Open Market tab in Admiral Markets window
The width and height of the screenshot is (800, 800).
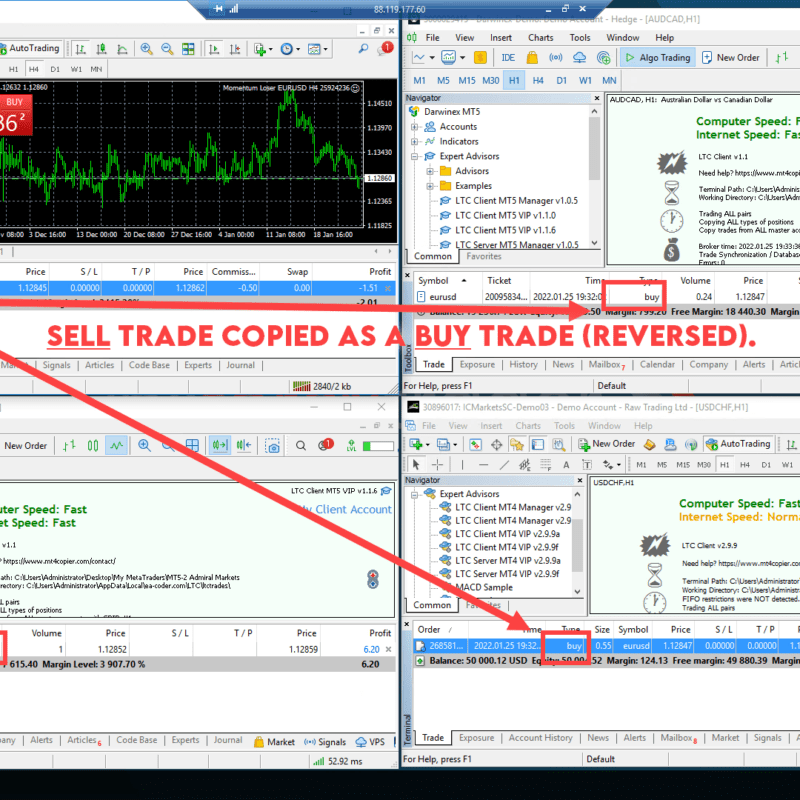point(275,742)
